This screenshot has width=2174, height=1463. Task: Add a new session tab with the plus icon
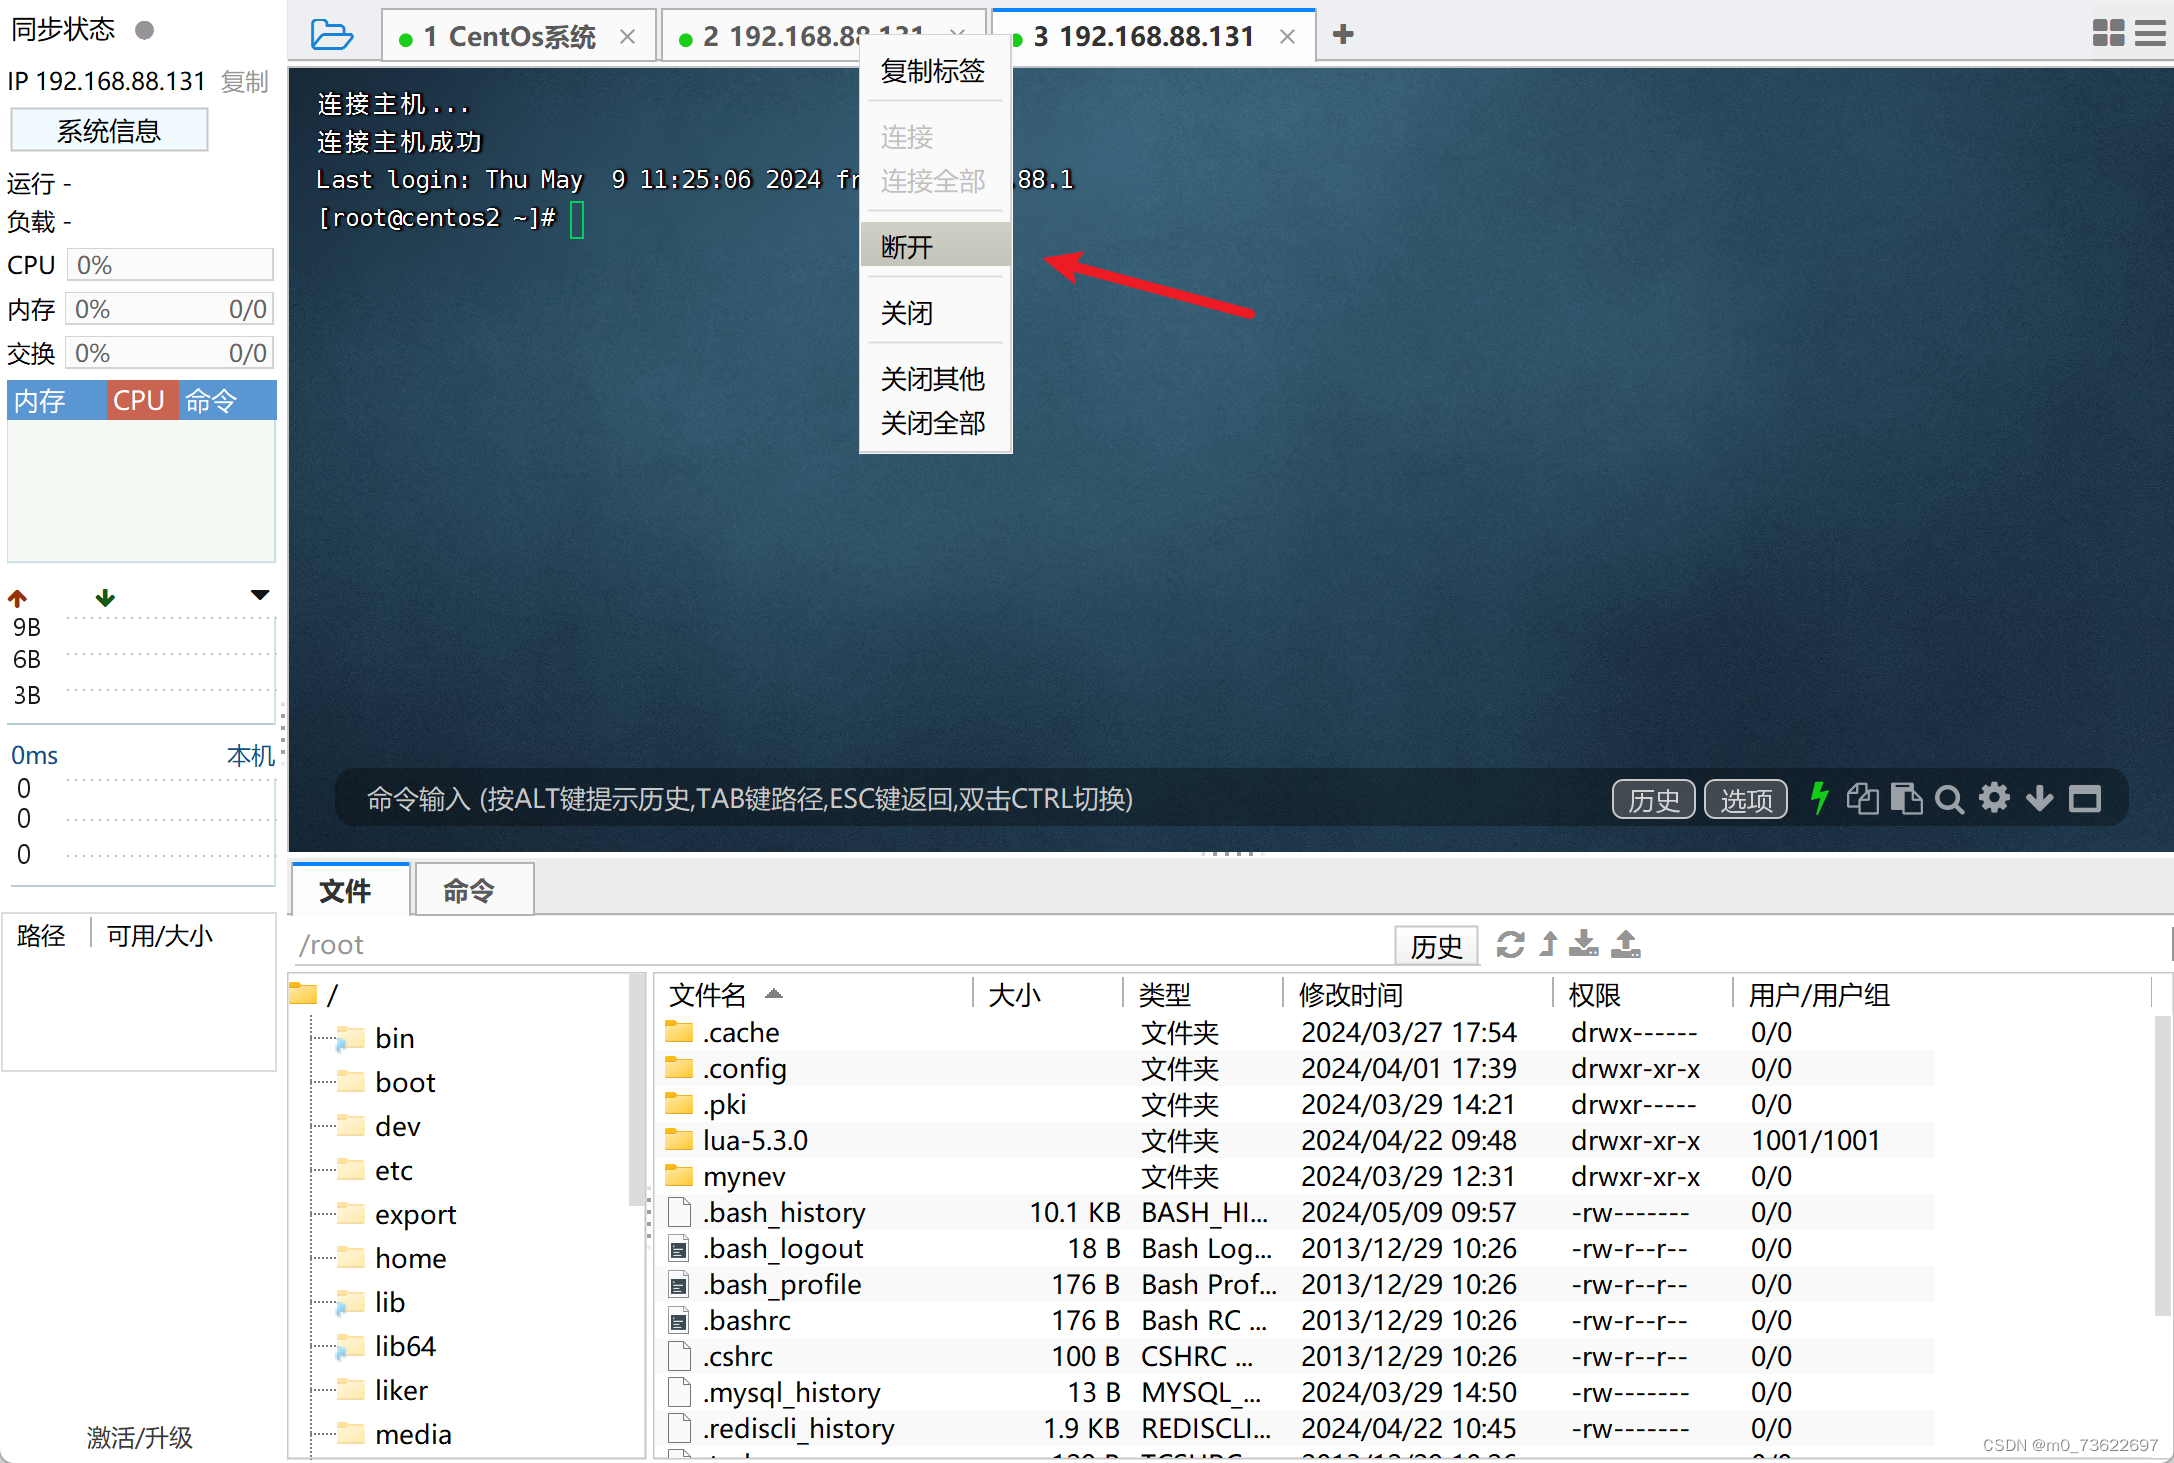click(1343, 35)
